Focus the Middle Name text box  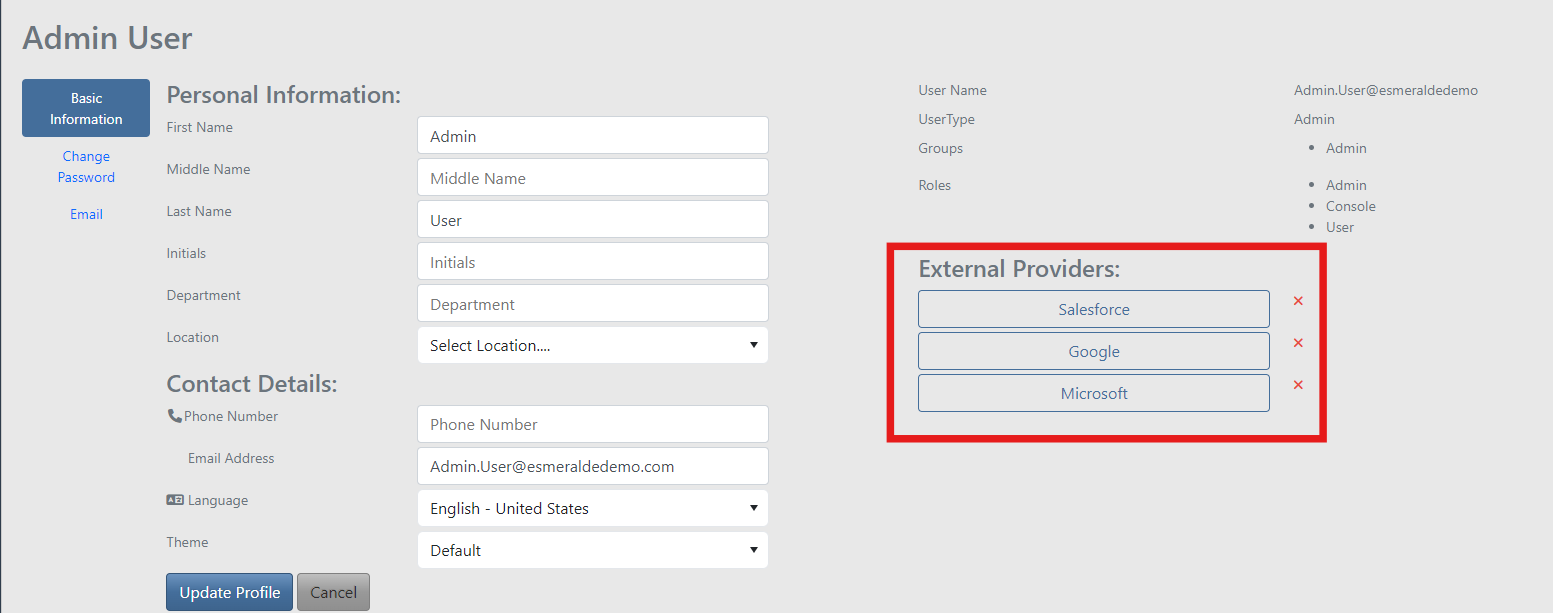coord(592,177)
